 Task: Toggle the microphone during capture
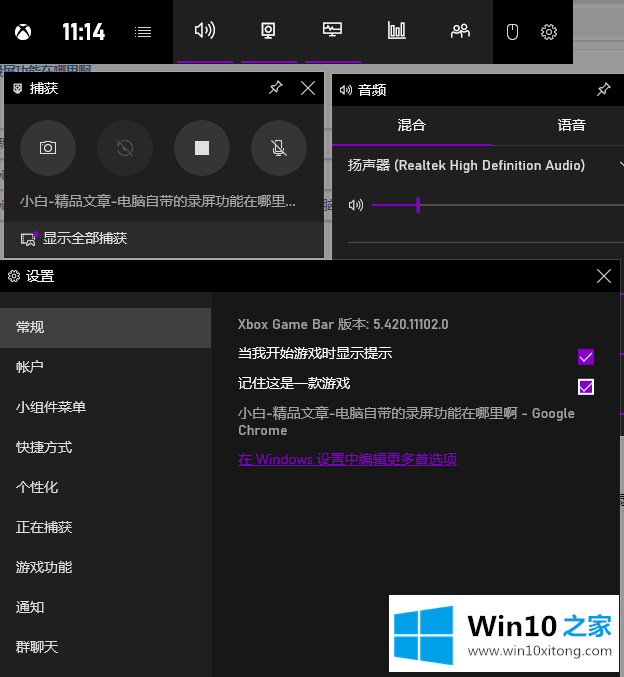(x=279, y=148)
